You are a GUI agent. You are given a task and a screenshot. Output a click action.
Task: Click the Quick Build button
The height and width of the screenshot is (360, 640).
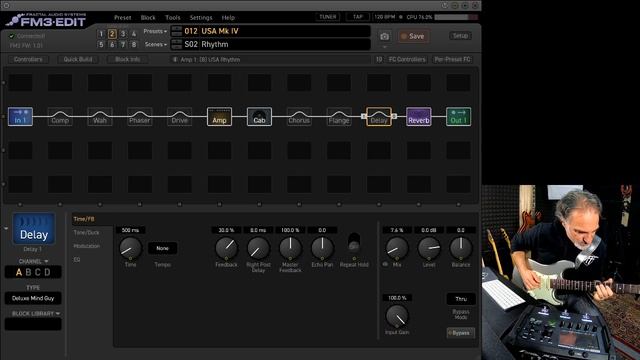(x=78, y=60)
